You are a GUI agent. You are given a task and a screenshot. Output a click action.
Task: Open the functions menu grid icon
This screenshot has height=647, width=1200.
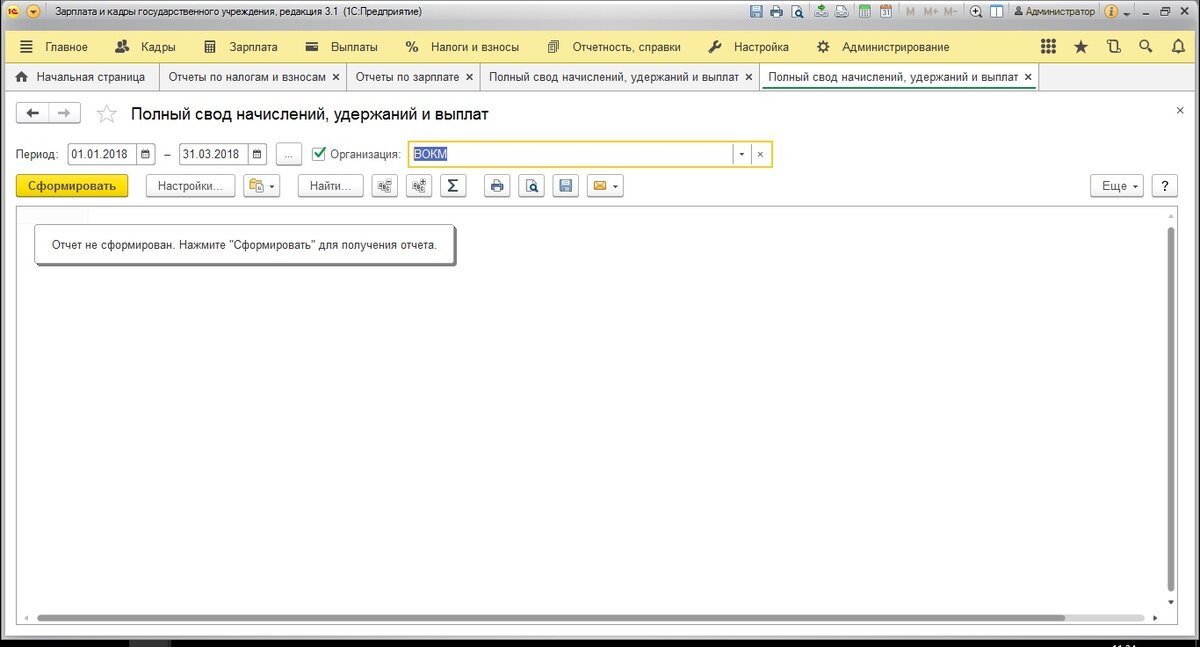point(1048,47)
